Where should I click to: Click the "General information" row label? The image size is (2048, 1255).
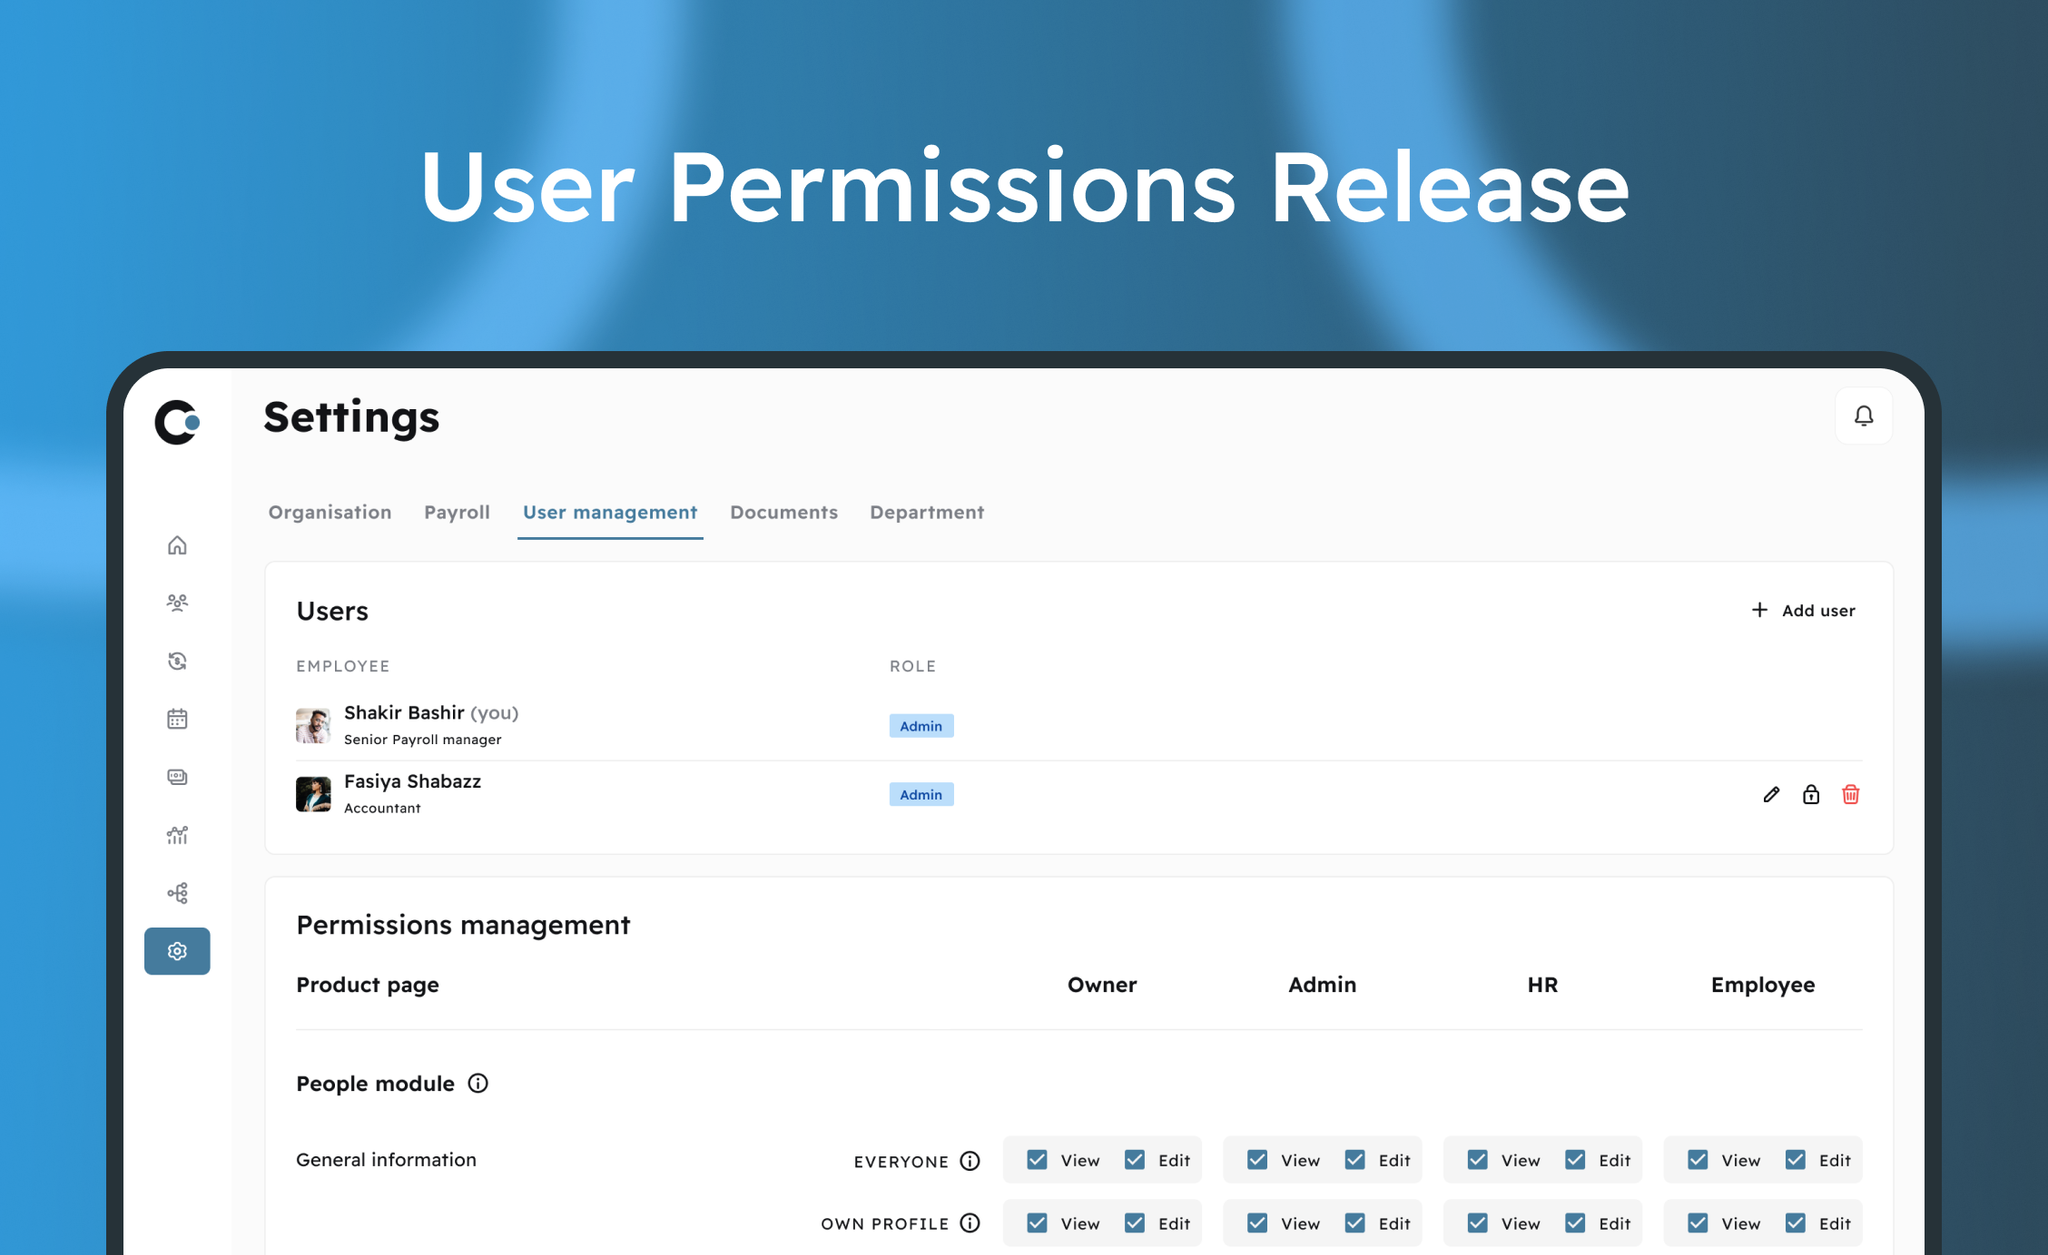[x=386, y=1160]
